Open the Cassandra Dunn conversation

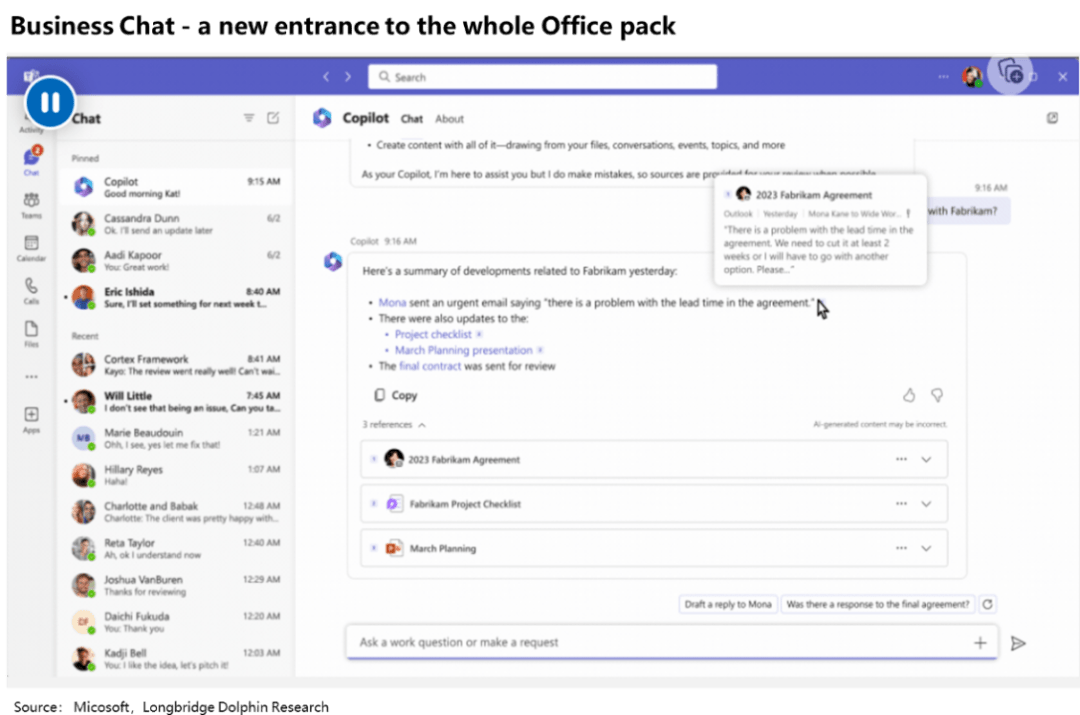tap(176, 224)
